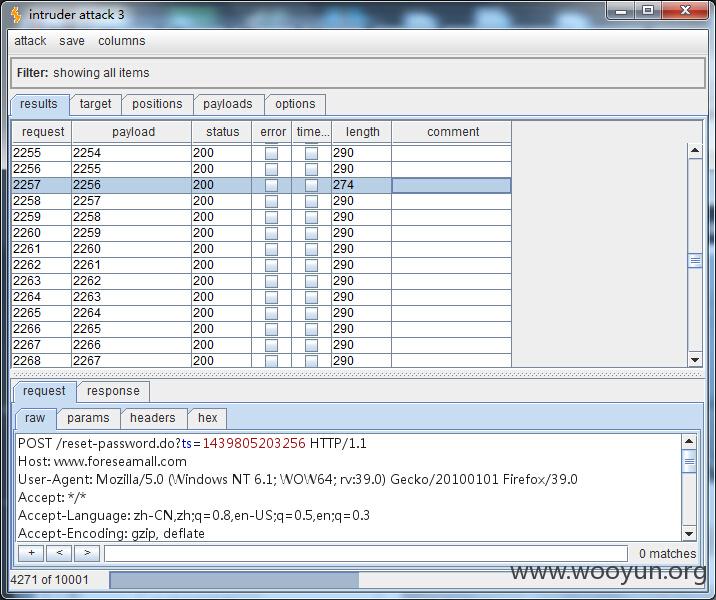716x600 pixels.
Task: Click the results table scrollbar thumb
Action: [695, 261]
